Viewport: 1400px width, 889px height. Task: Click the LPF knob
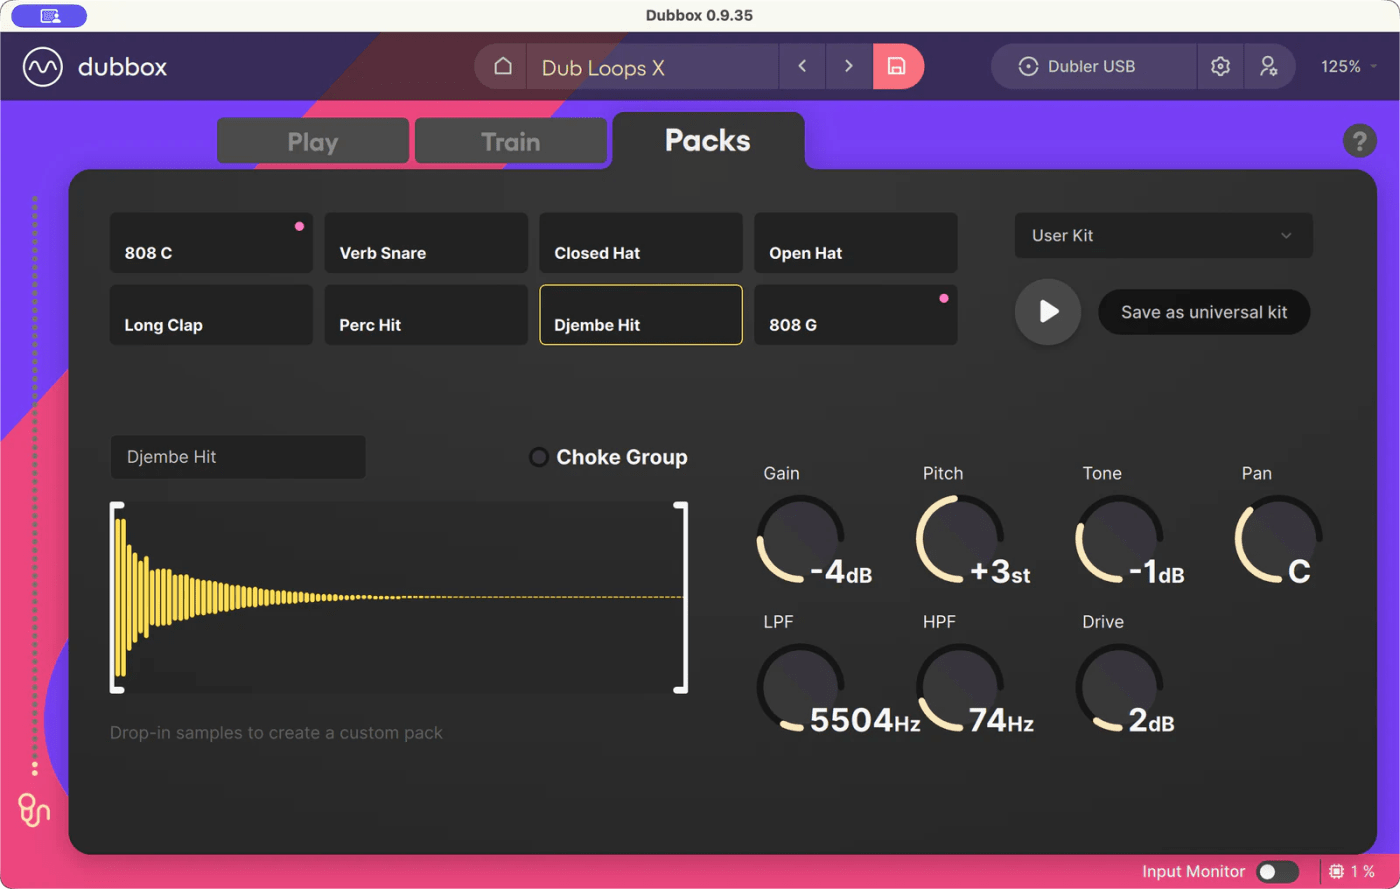click(800, 687)
